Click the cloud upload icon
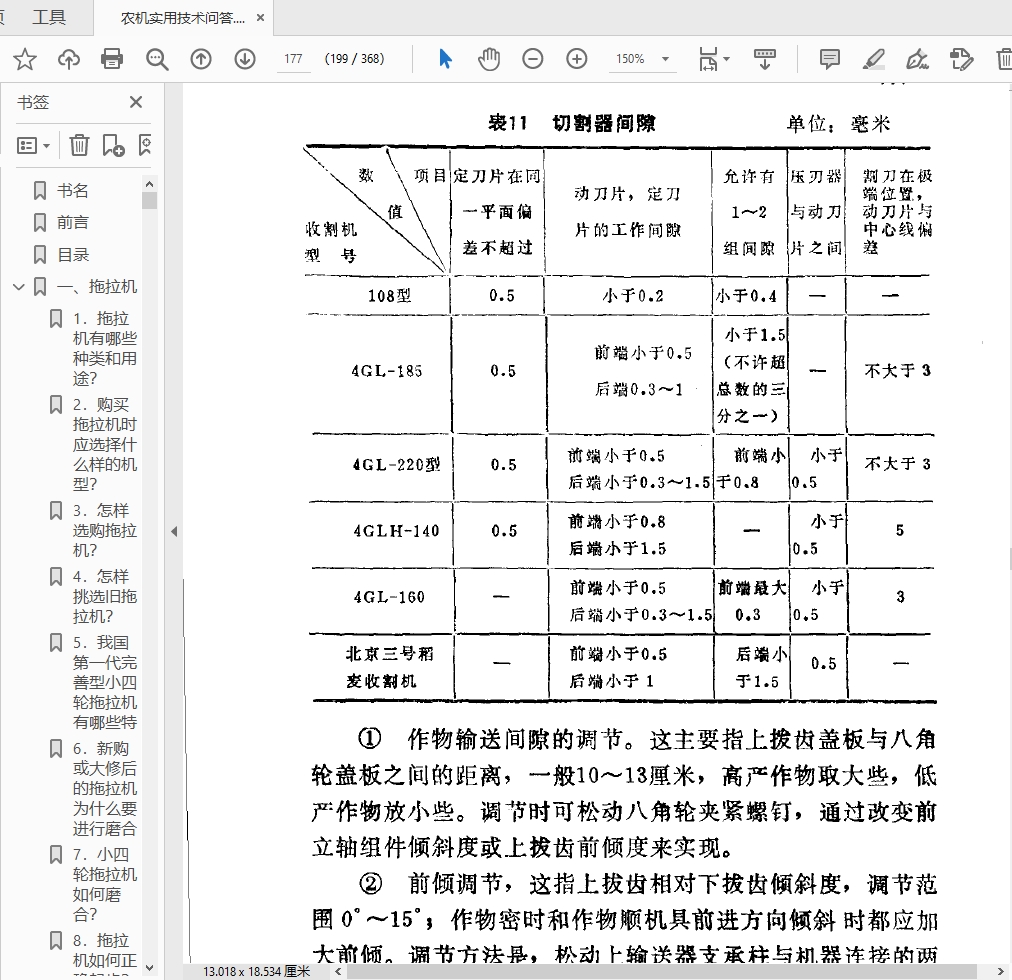Image resolution: width=1012 pixels, height=980 pixels. point(69,59)
